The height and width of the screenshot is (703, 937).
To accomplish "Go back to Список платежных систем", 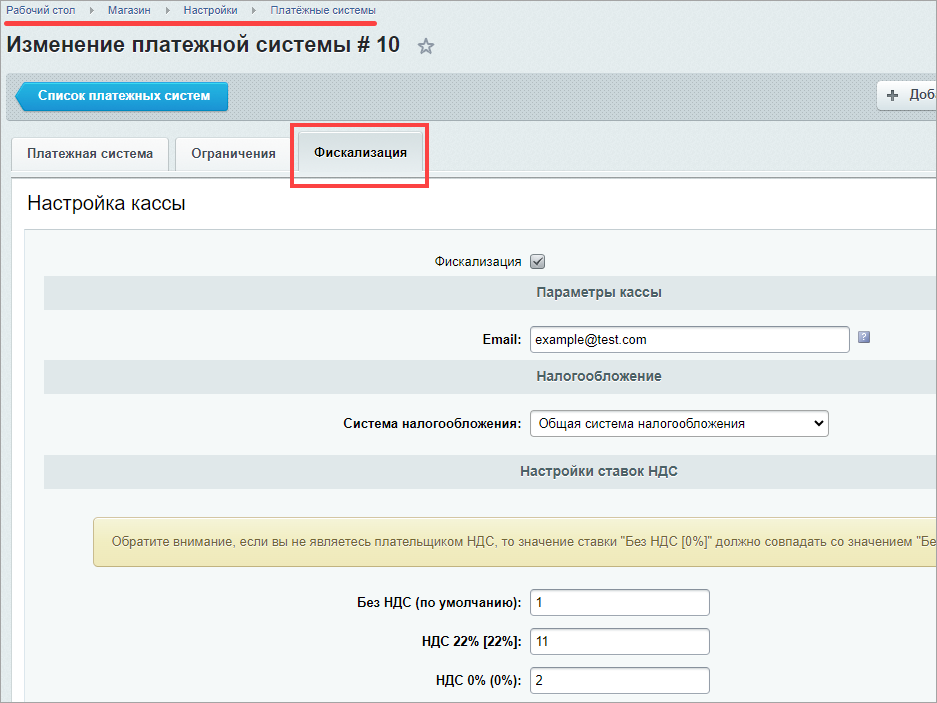I will pos(123,96).
